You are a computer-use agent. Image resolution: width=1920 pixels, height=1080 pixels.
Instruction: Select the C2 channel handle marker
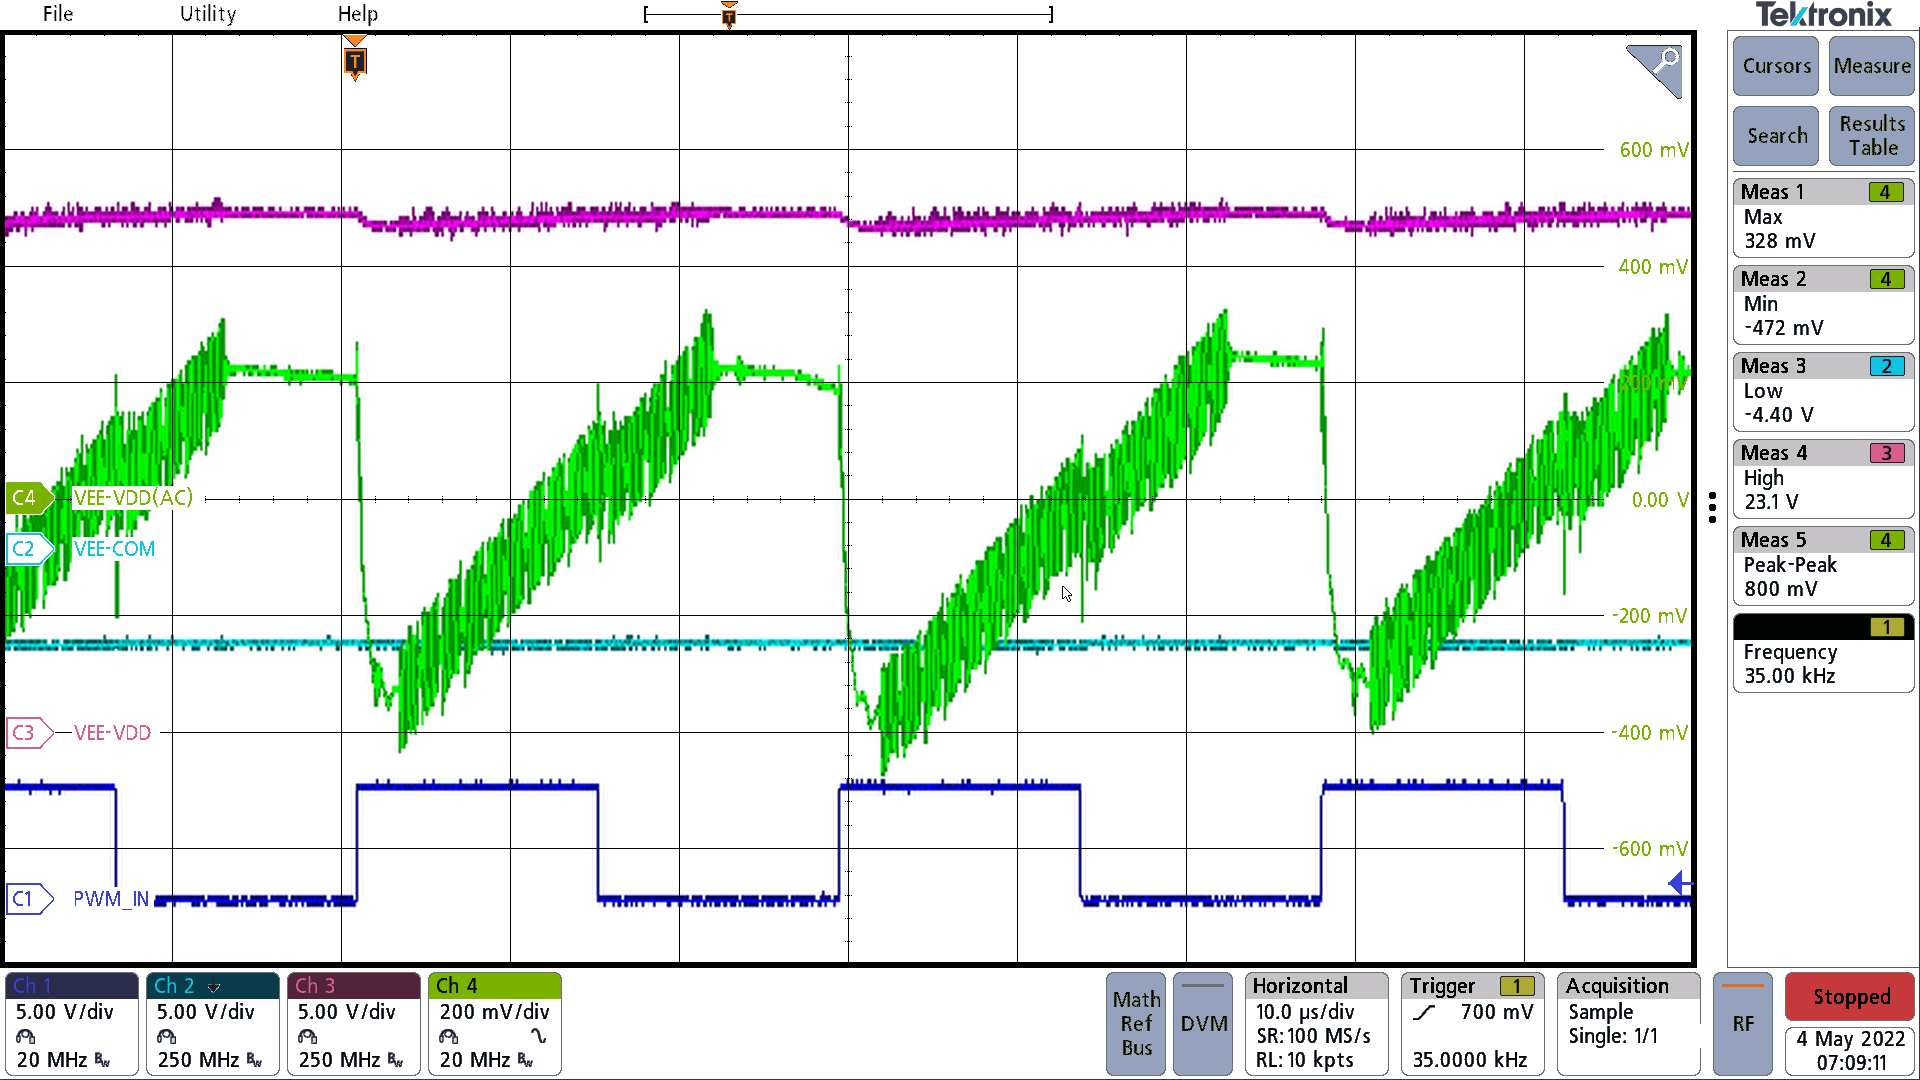[26, 549]
